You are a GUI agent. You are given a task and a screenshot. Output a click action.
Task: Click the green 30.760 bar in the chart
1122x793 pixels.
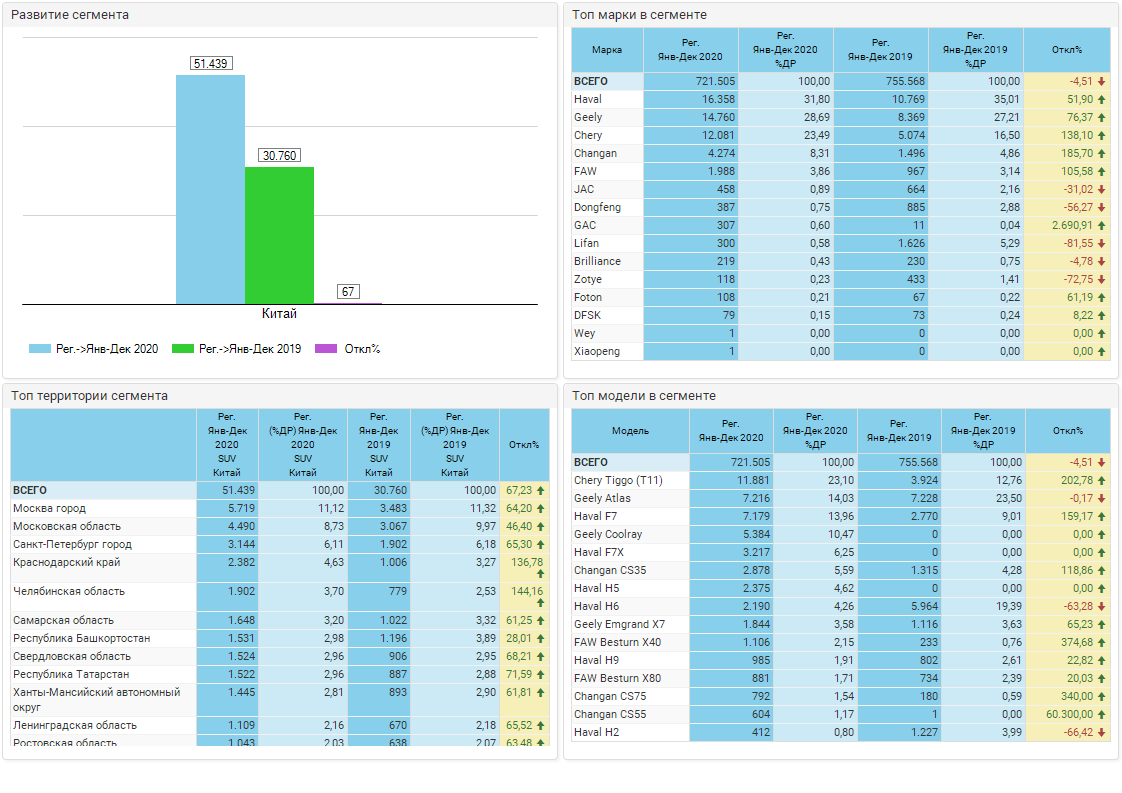pos(279,235)
